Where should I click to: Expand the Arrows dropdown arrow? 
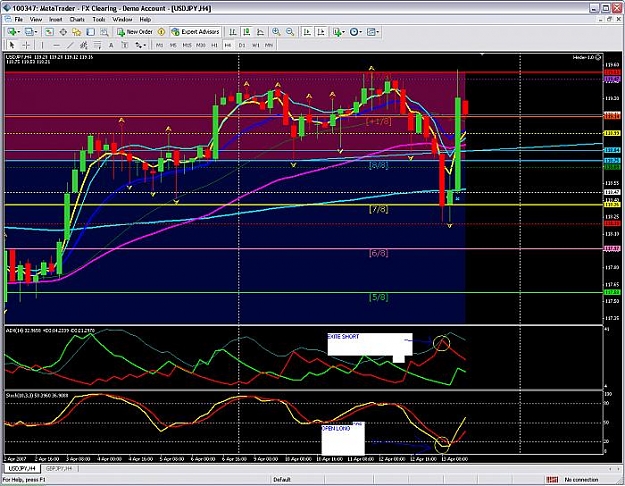(145, 45)
